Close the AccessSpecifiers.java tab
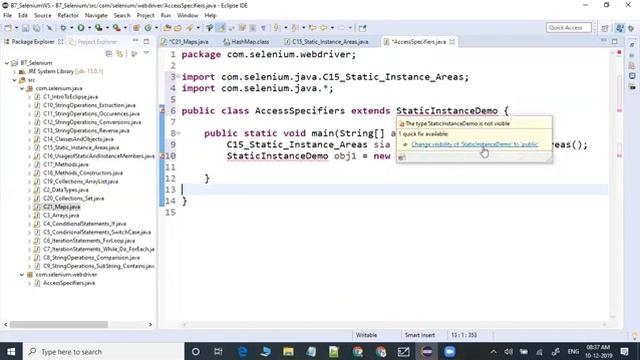This screenshot has width=640, height=360. pos(452,42)
